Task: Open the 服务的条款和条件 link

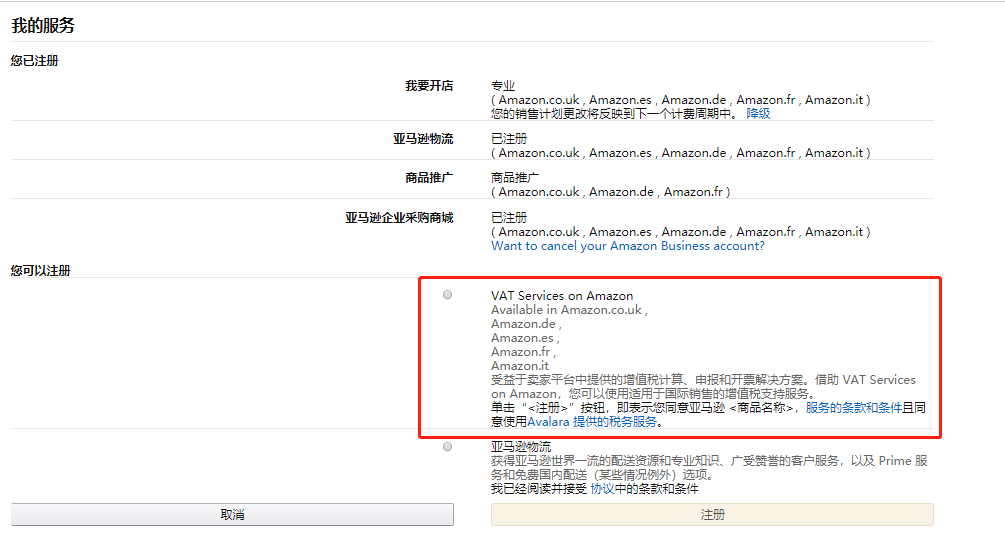Action: (x=854, y=408)
